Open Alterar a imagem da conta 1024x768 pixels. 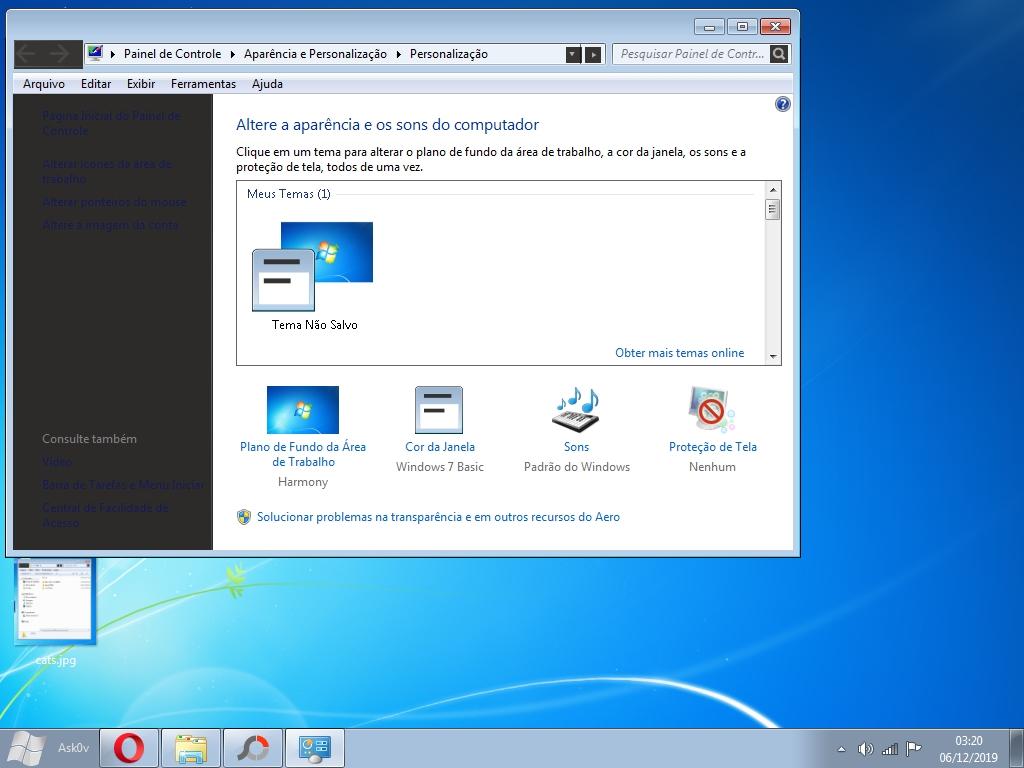click(x=110, y=225)
